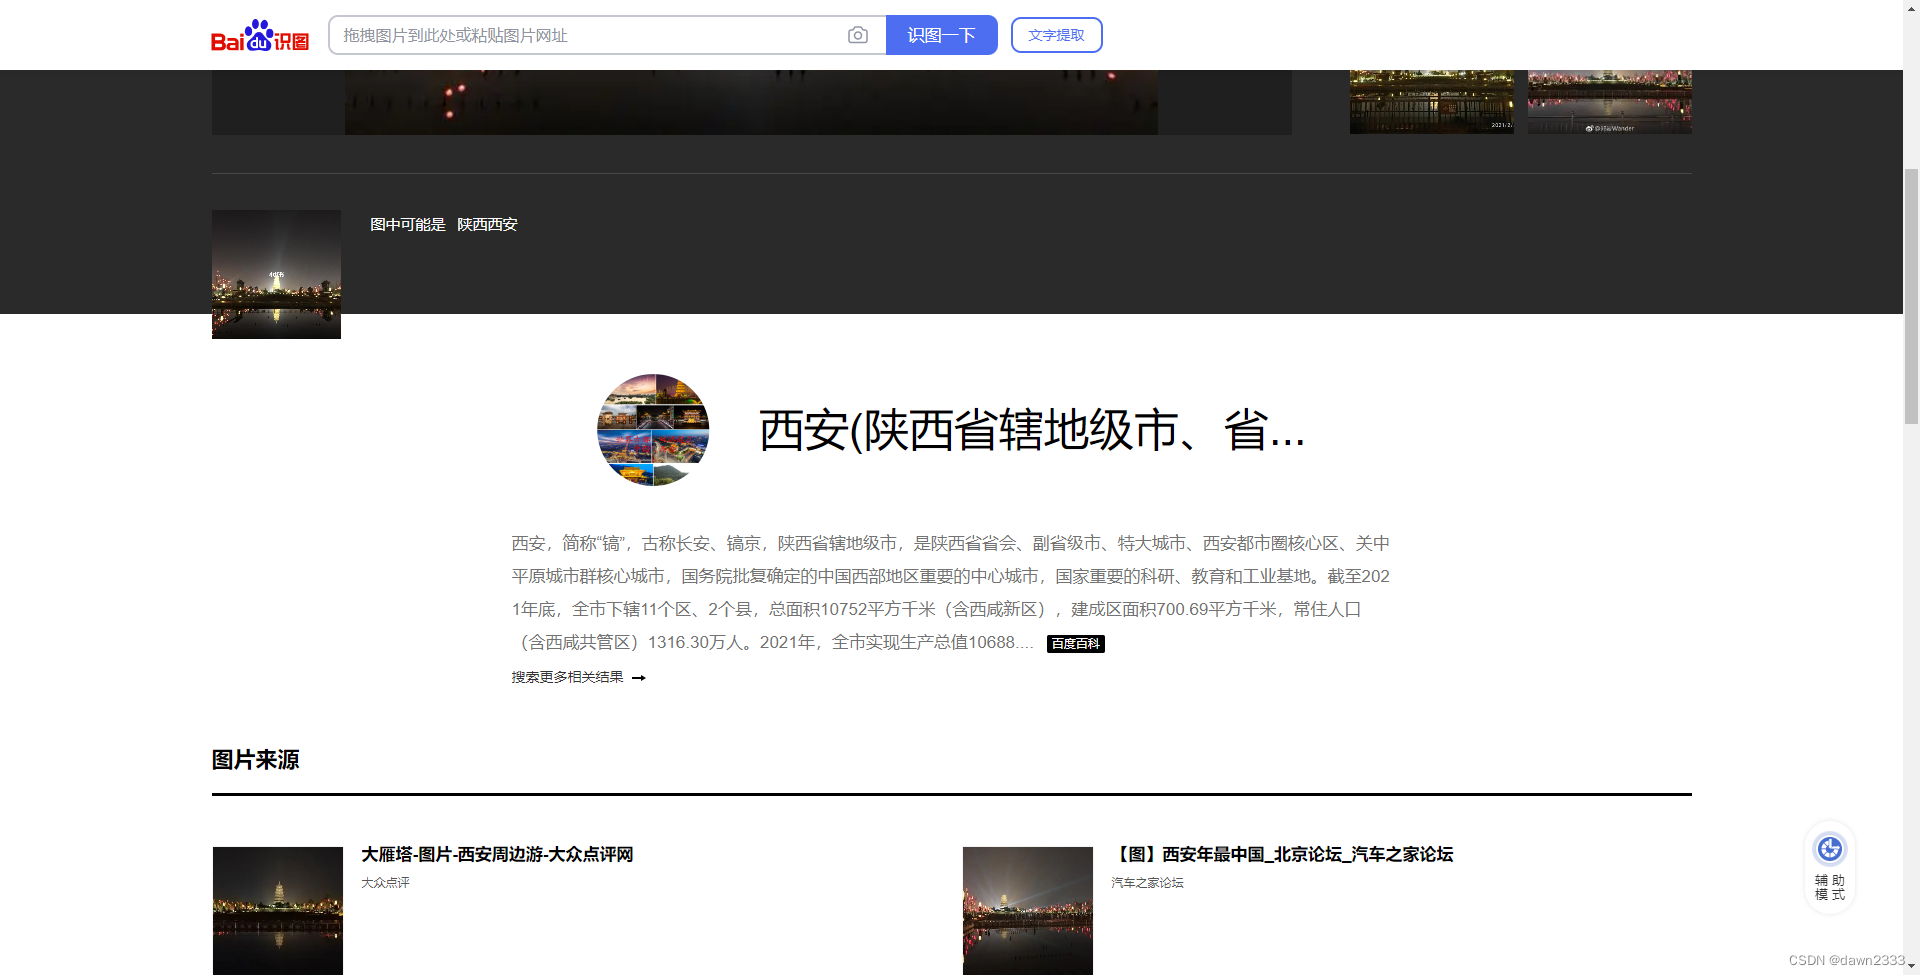Click the 文字提取 button
The height and width of the screenshot is (975, 1920).
pyautogui.click(x=1056, y=35)
